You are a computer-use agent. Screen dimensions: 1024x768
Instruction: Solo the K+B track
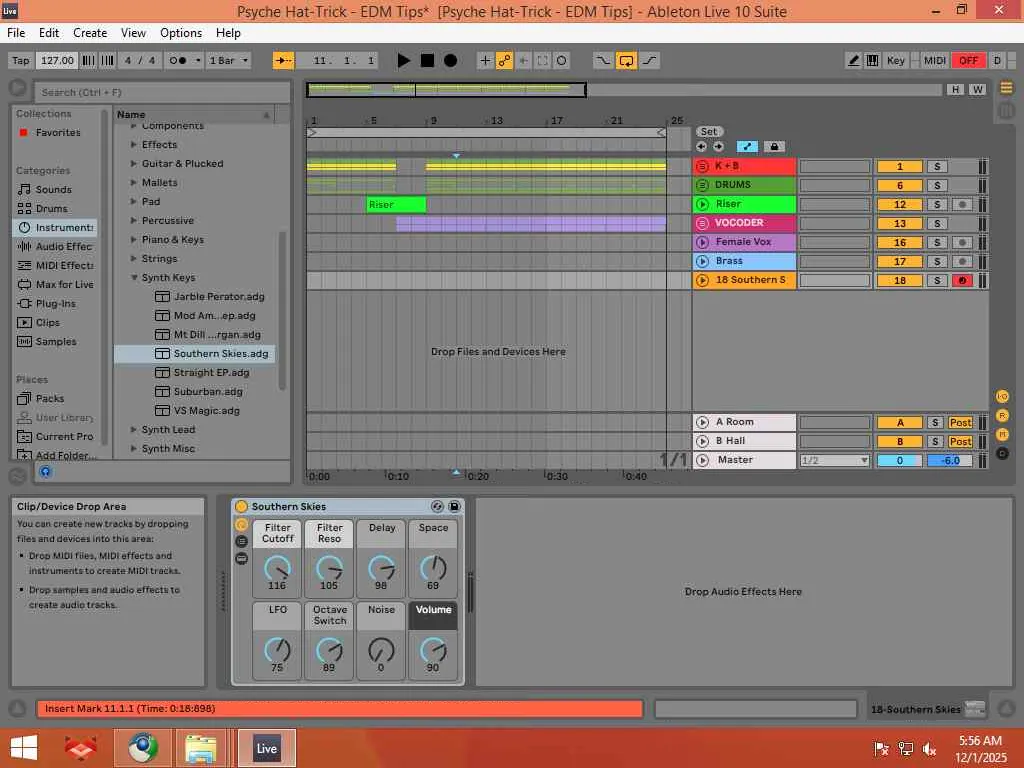click(x=936, y=167)
